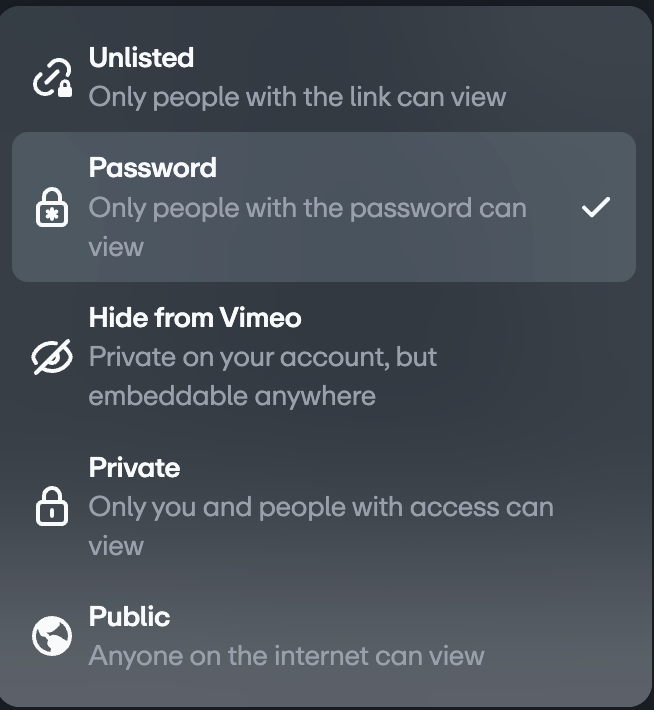Click "Only people with the link can view"
The width and height of the screenshot is (654, 710).
pos(297,97)
